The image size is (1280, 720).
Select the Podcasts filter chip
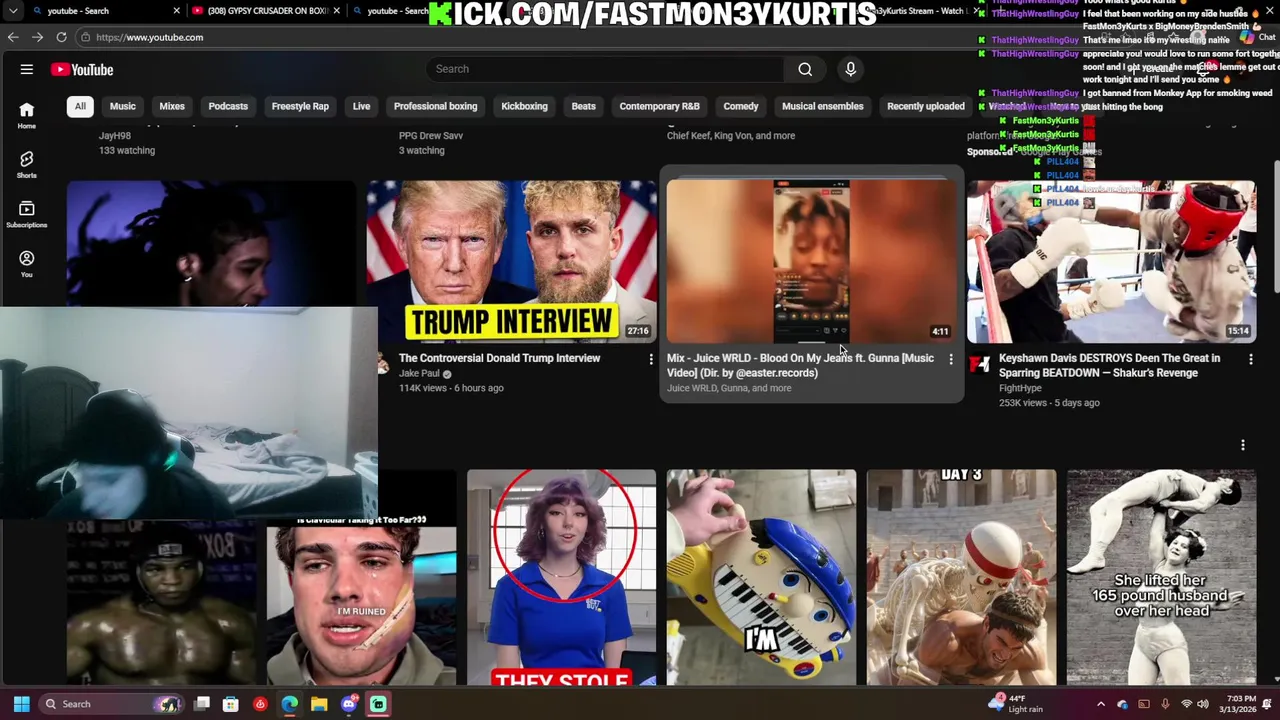point(228,106)
